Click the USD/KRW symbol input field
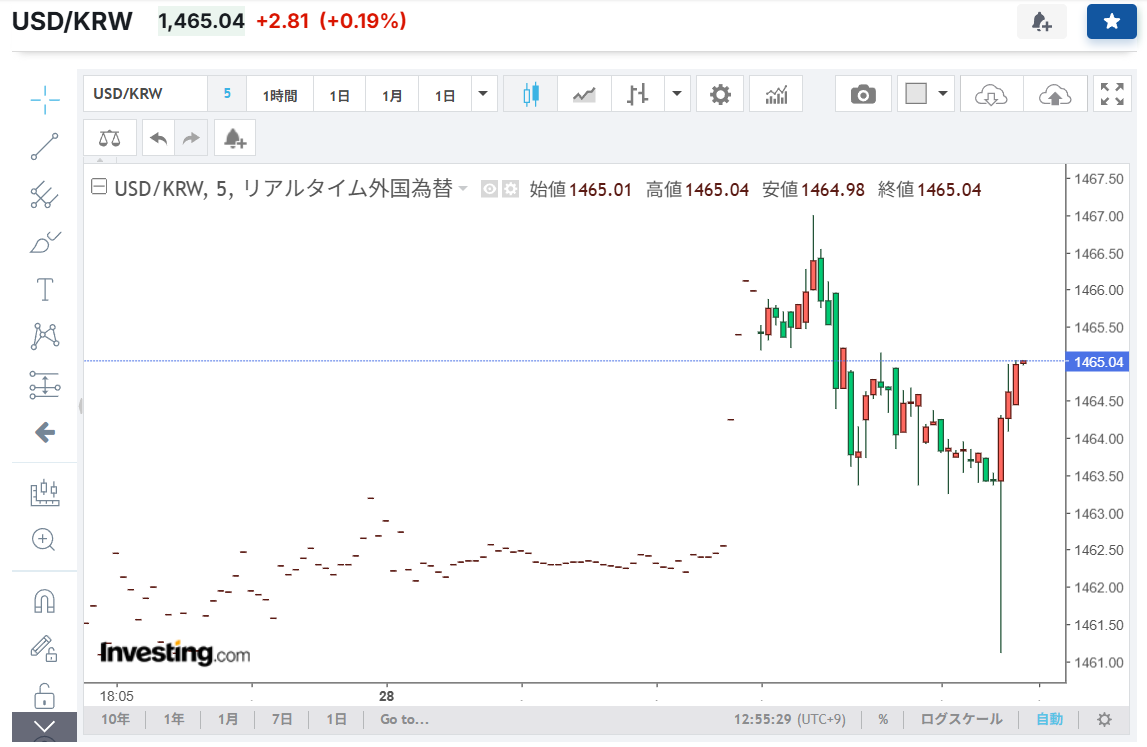 145,95
